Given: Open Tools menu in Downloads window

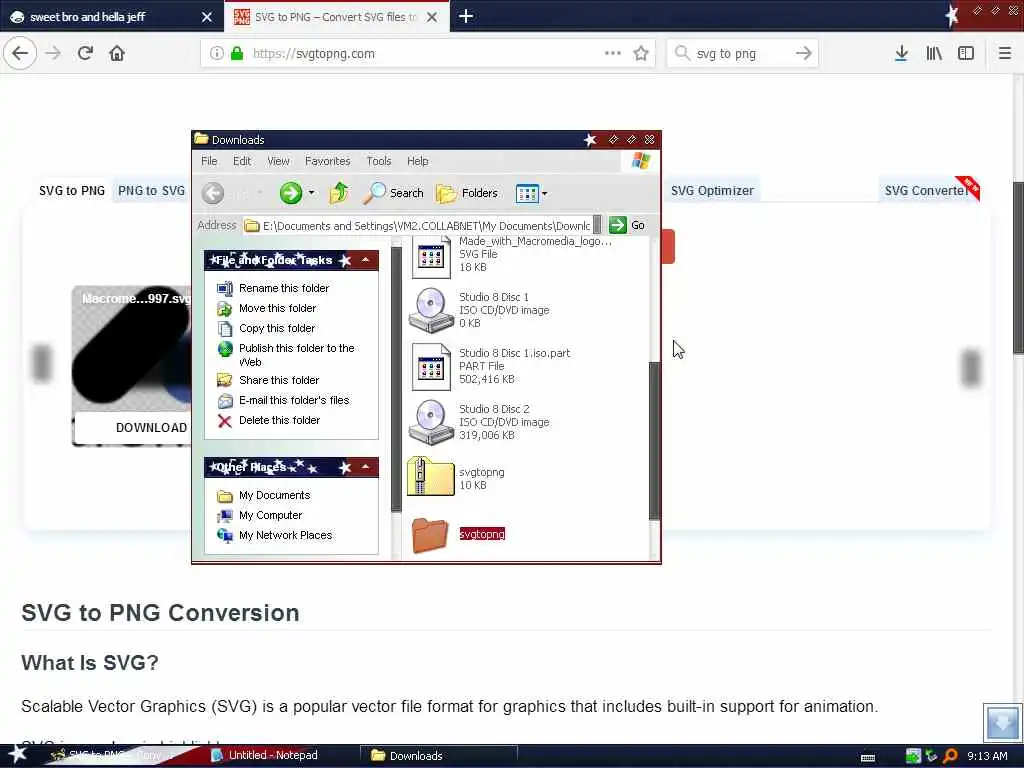Looking at the screenshot, I should tap(379, 161).
